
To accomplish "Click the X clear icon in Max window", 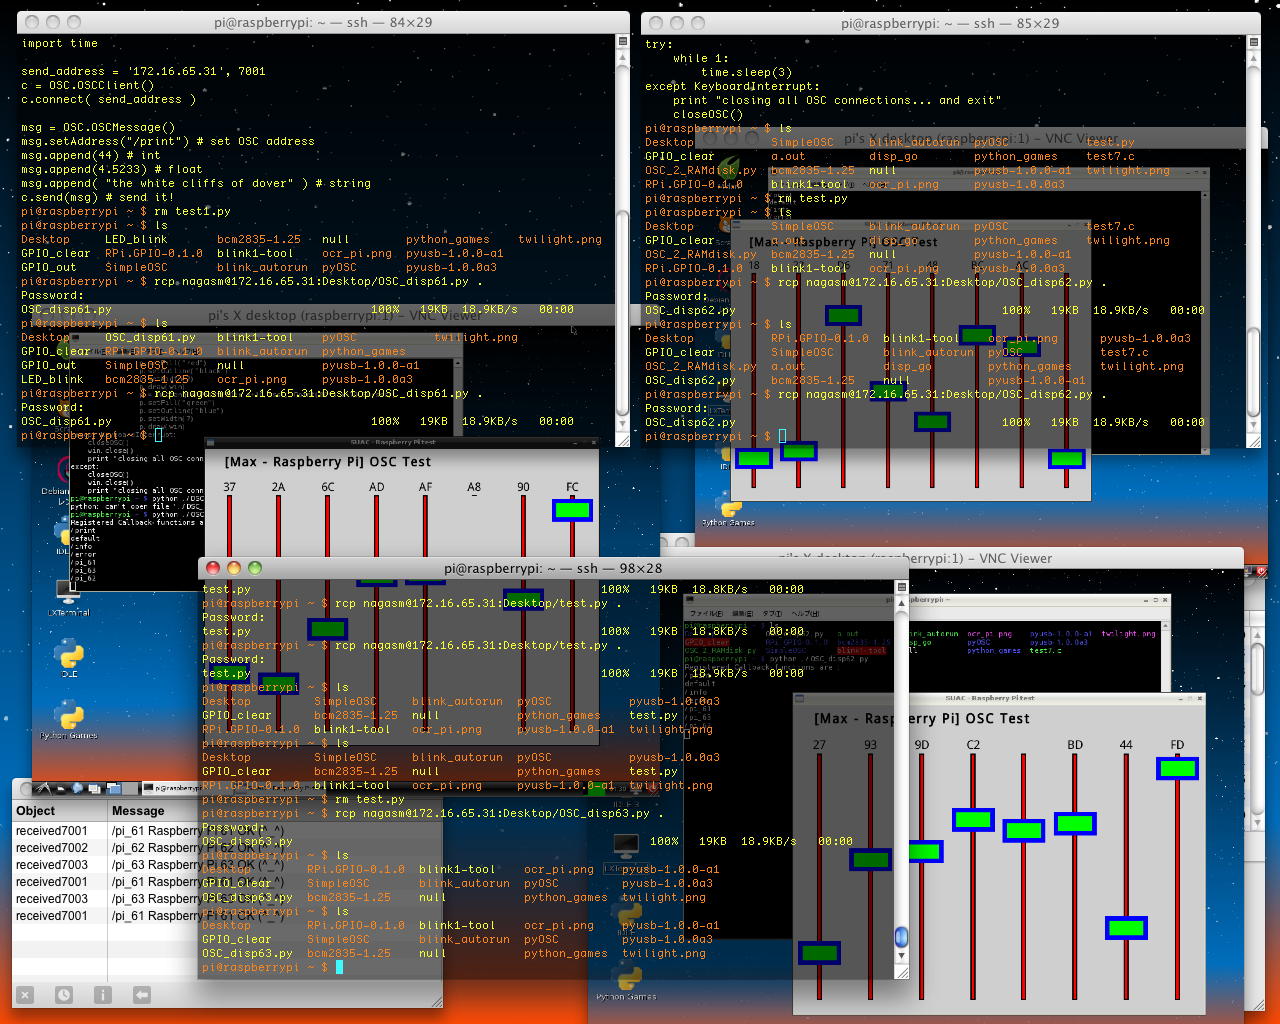I will click(25, 995).
